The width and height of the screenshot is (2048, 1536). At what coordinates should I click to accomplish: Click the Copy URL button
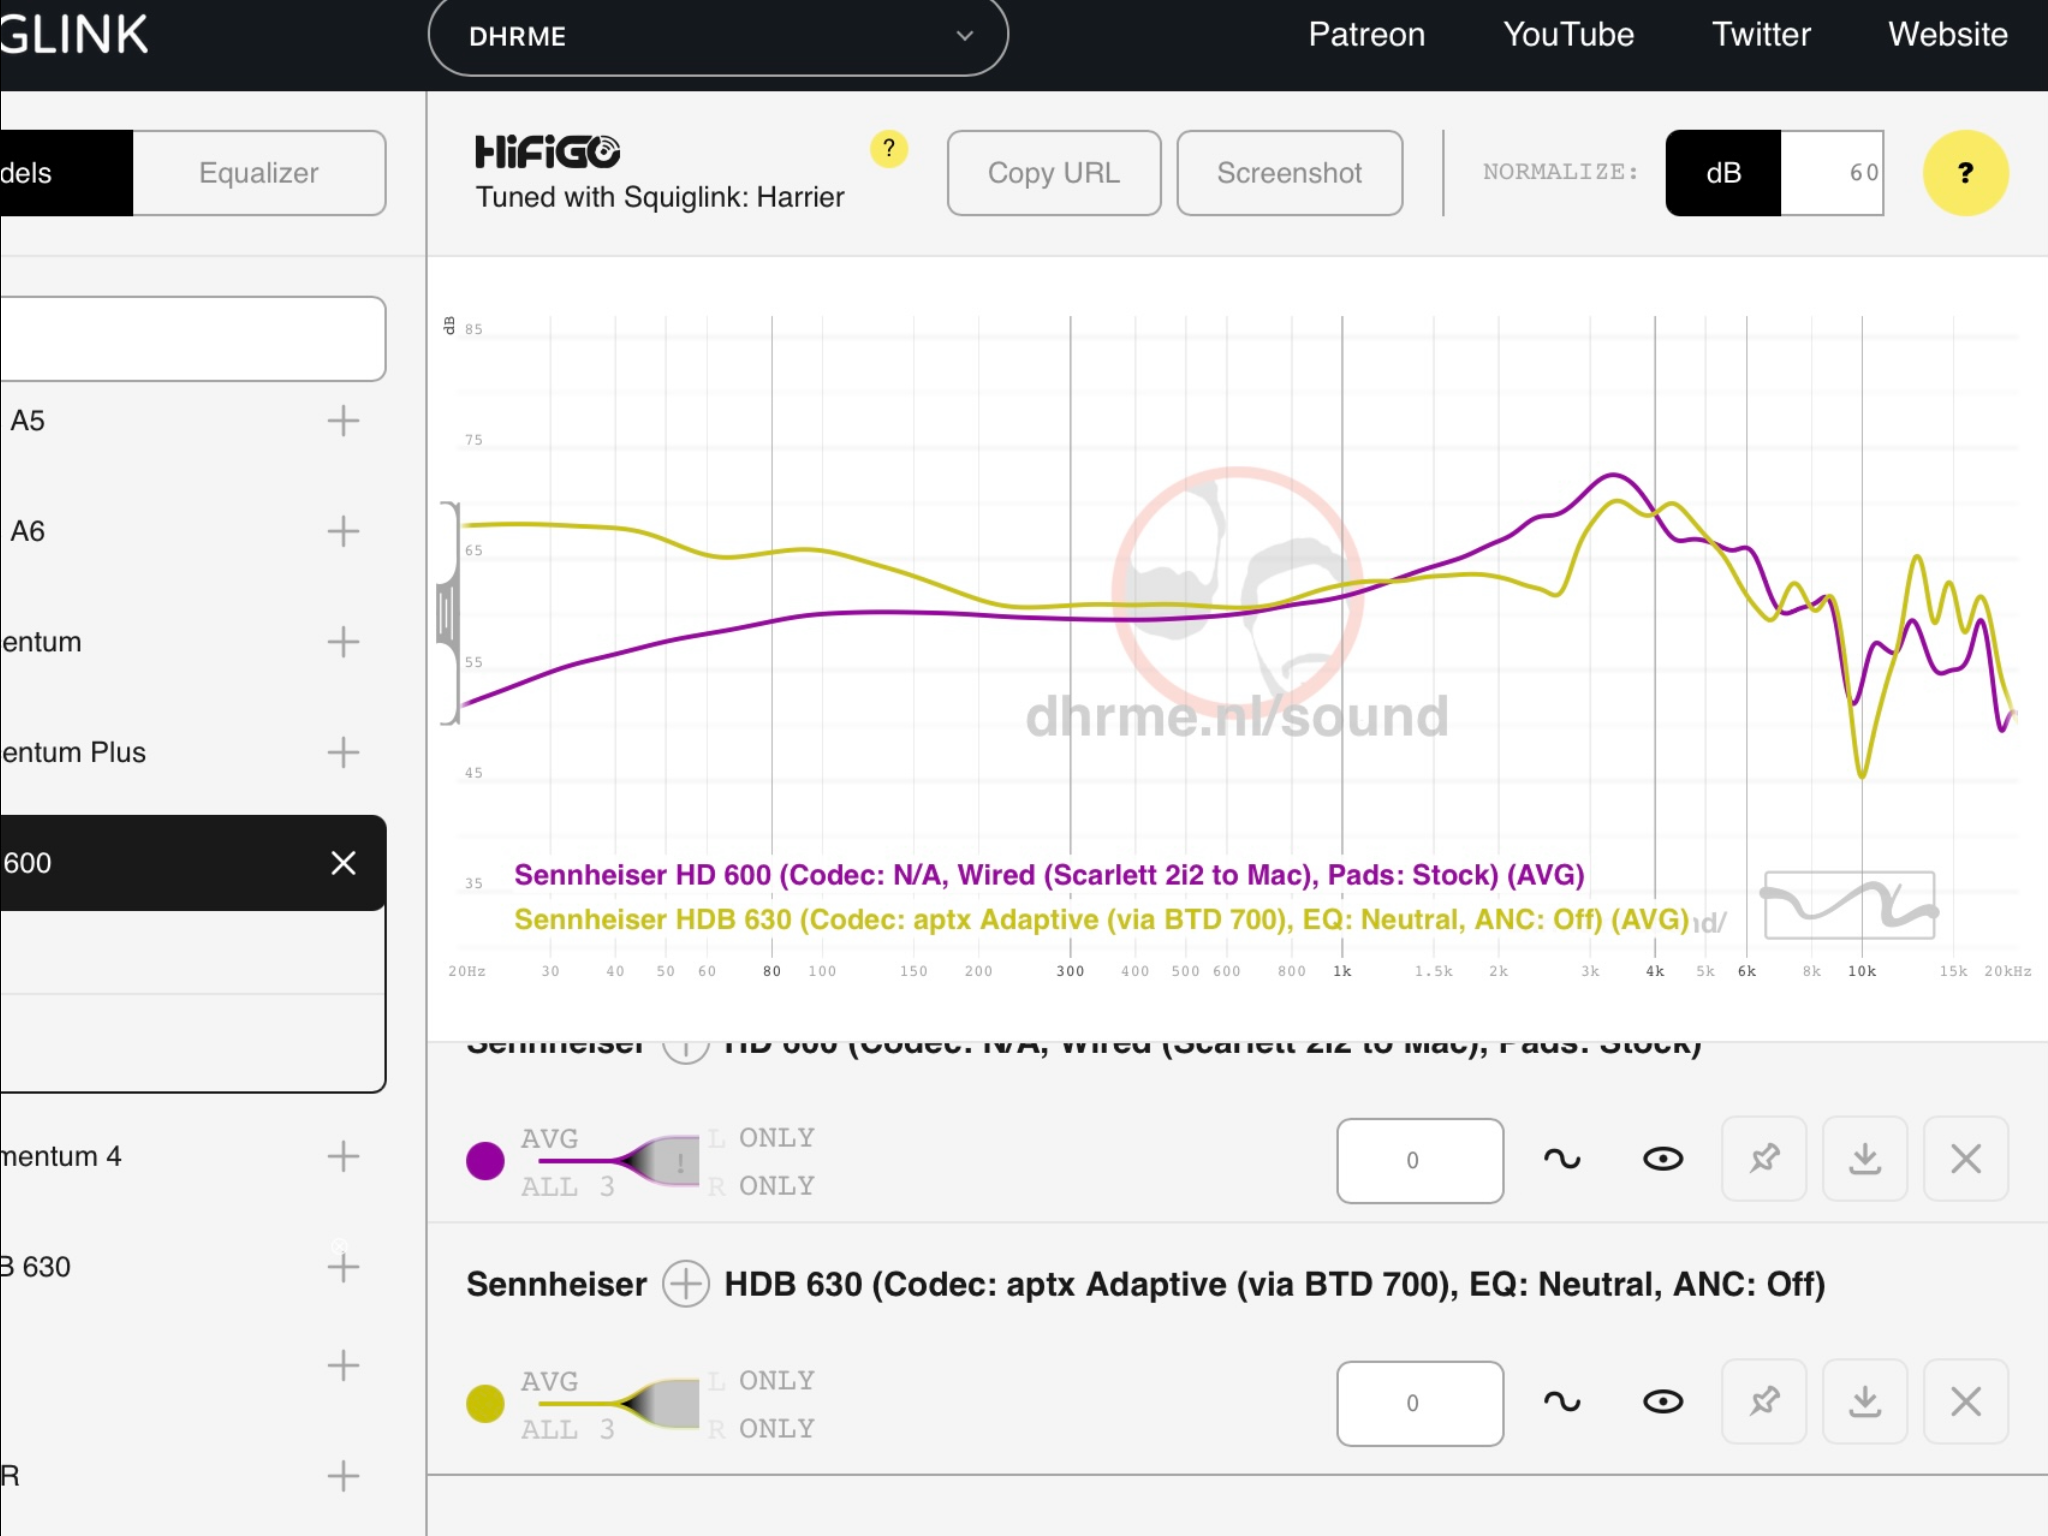pos(1054,173)
